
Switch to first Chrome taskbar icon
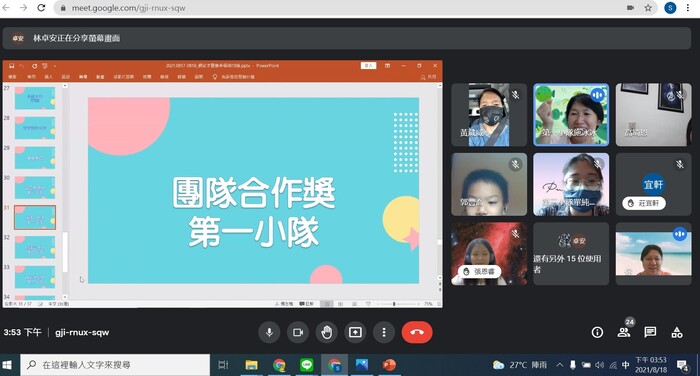(279, 365)
